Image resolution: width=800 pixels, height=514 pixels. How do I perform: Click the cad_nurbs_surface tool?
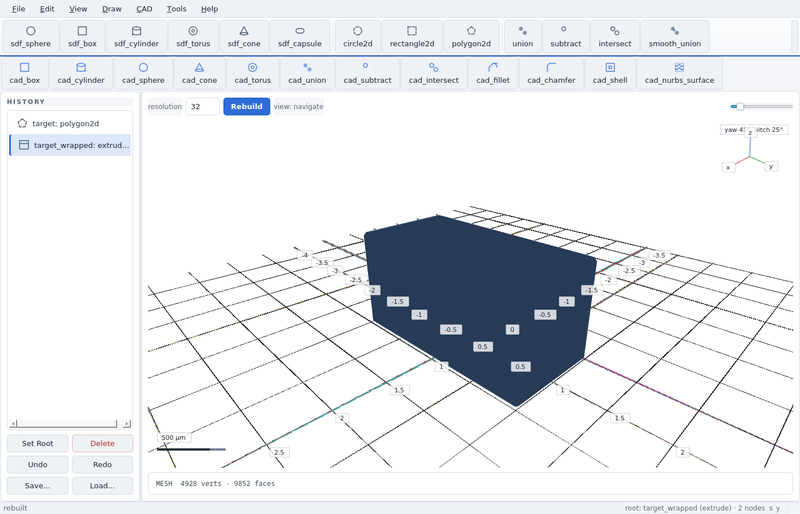[679, 74]
